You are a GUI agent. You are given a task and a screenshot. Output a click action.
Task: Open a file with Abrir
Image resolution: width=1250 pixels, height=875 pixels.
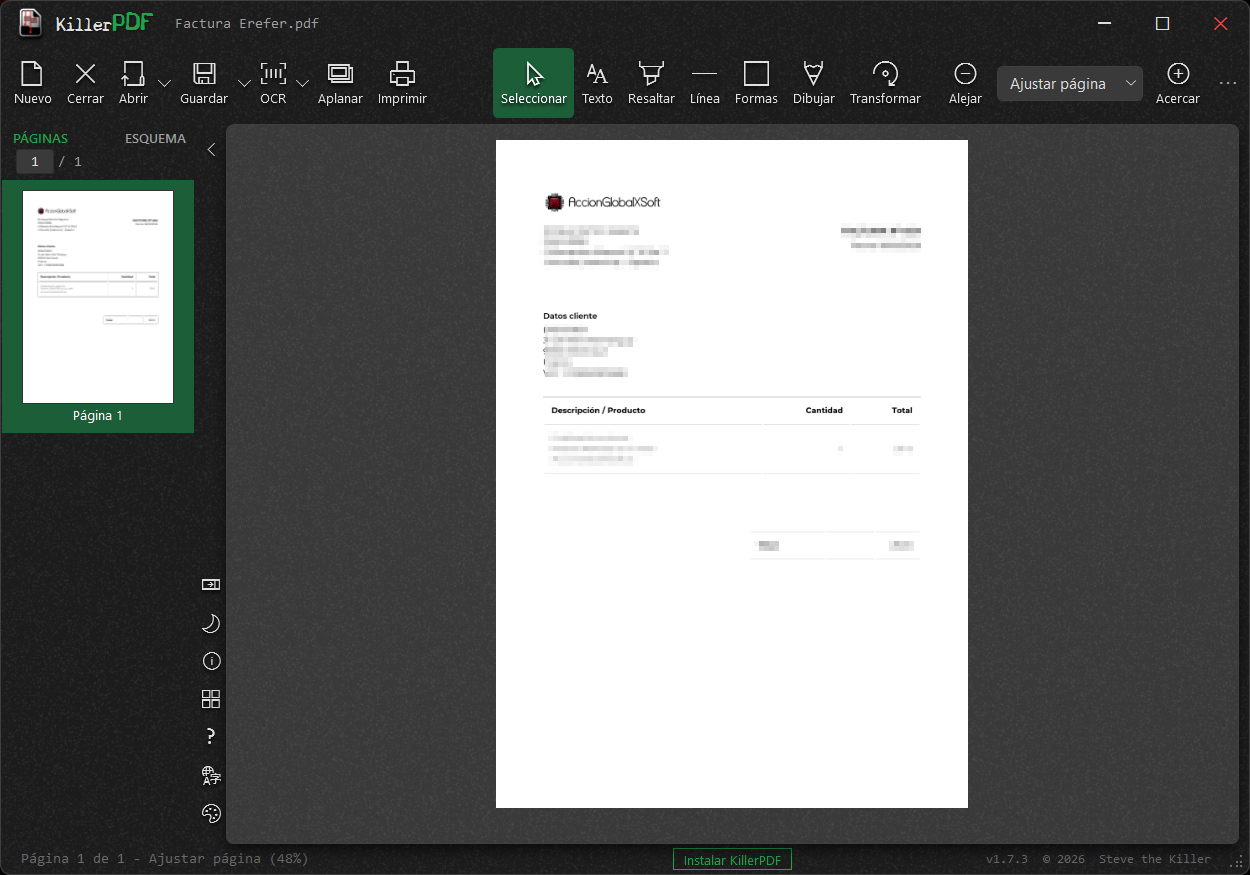pos(133,82)
